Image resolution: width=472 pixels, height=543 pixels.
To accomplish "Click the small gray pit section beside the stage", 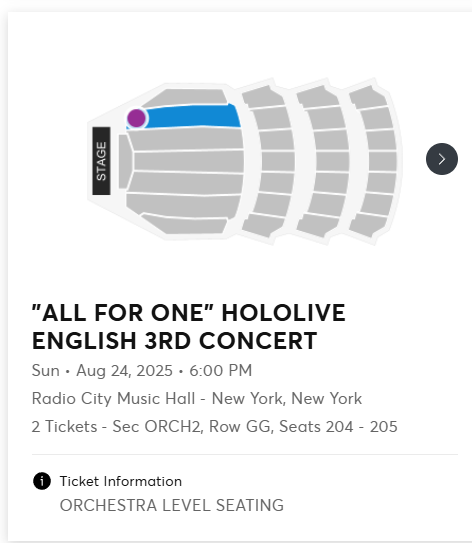I will tap(124, 161).
